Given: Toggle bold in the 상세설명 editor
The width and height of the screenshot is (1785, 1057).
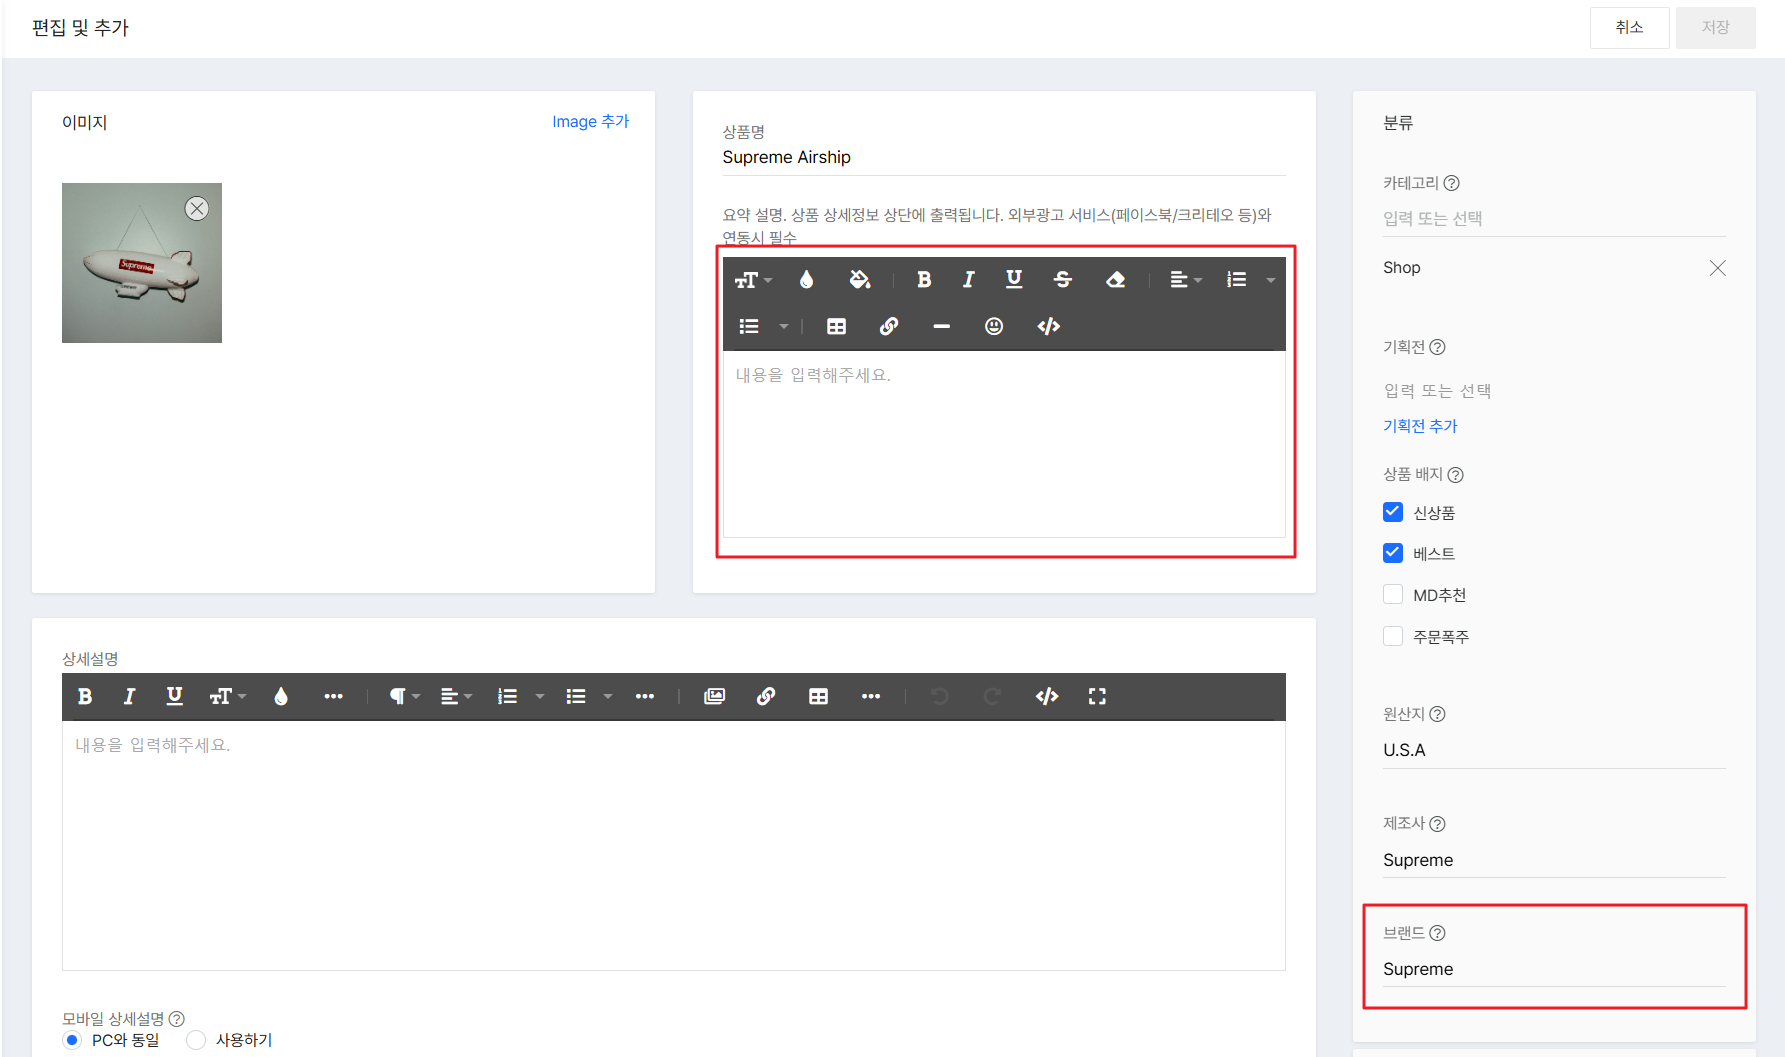Looking at the screenshot, I should [85, 696].
